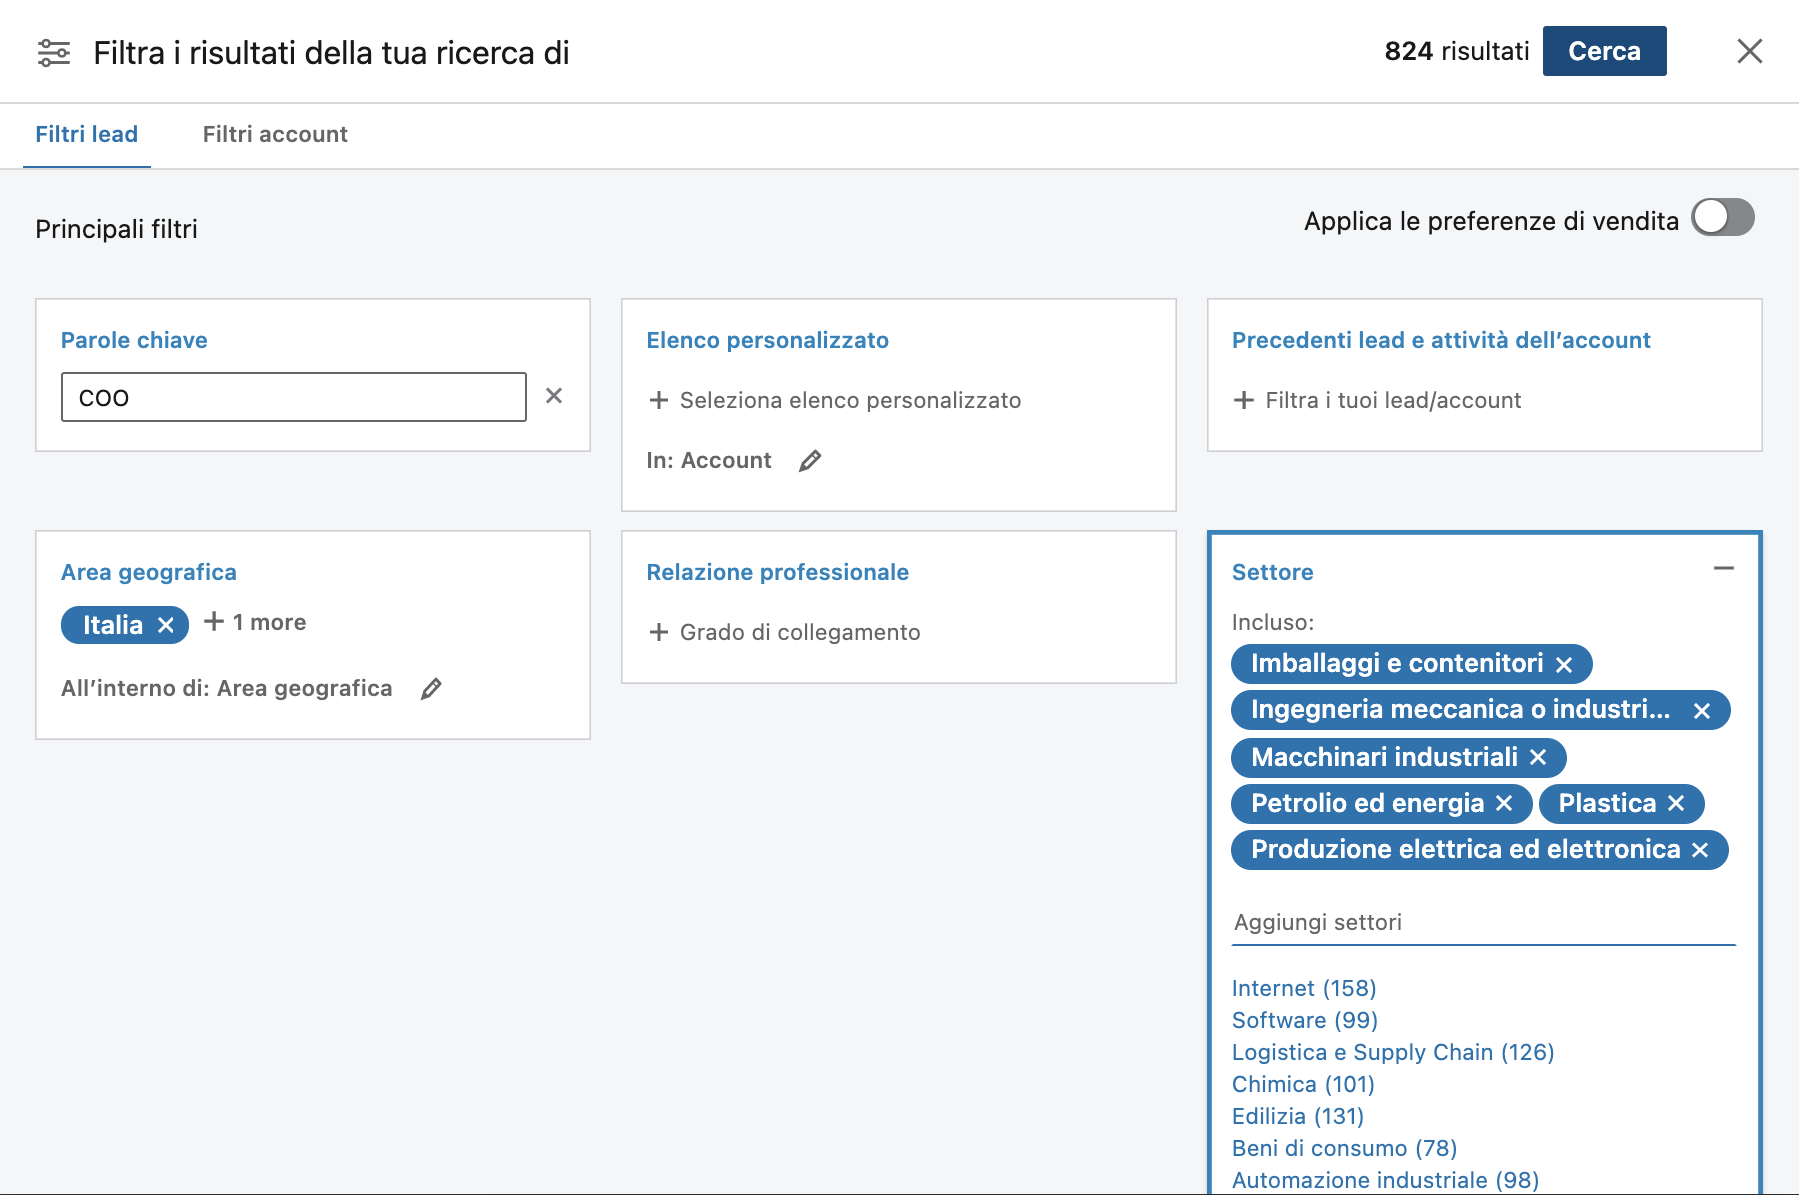Add Automazione industriale (98) sector
The image size is (1799, 1195).
pyautogui.click(x=1386, y=1180)
